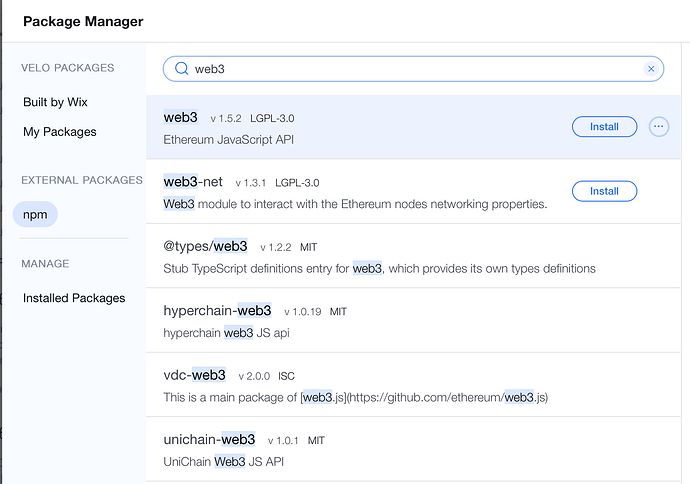Click the search magnifier icon
690x484 pixels.
point(181,69)
